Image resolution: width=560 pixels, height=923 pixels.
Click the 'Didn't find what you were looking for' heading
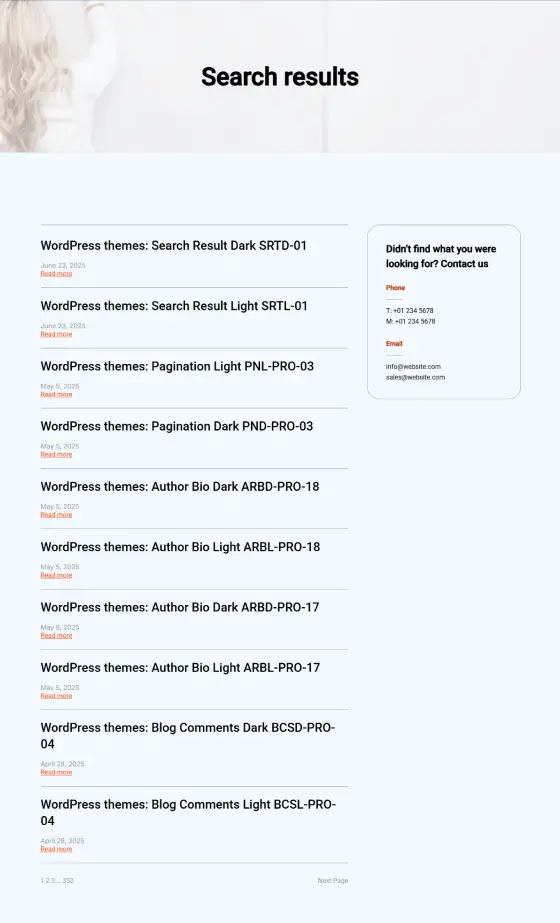point(441,256)
